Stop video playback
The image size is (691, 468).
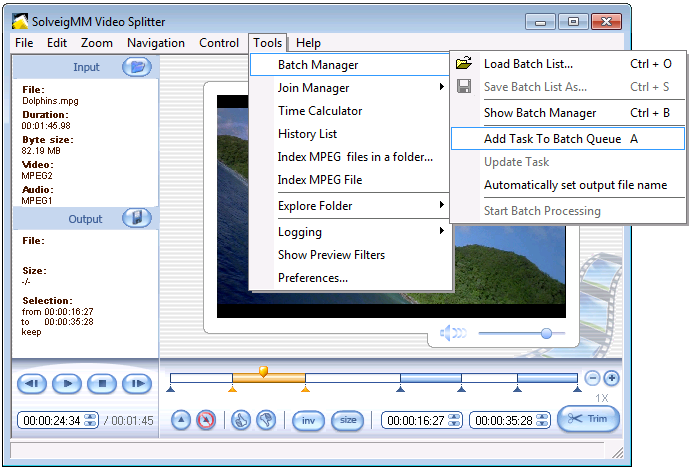[x=102, y=384]
